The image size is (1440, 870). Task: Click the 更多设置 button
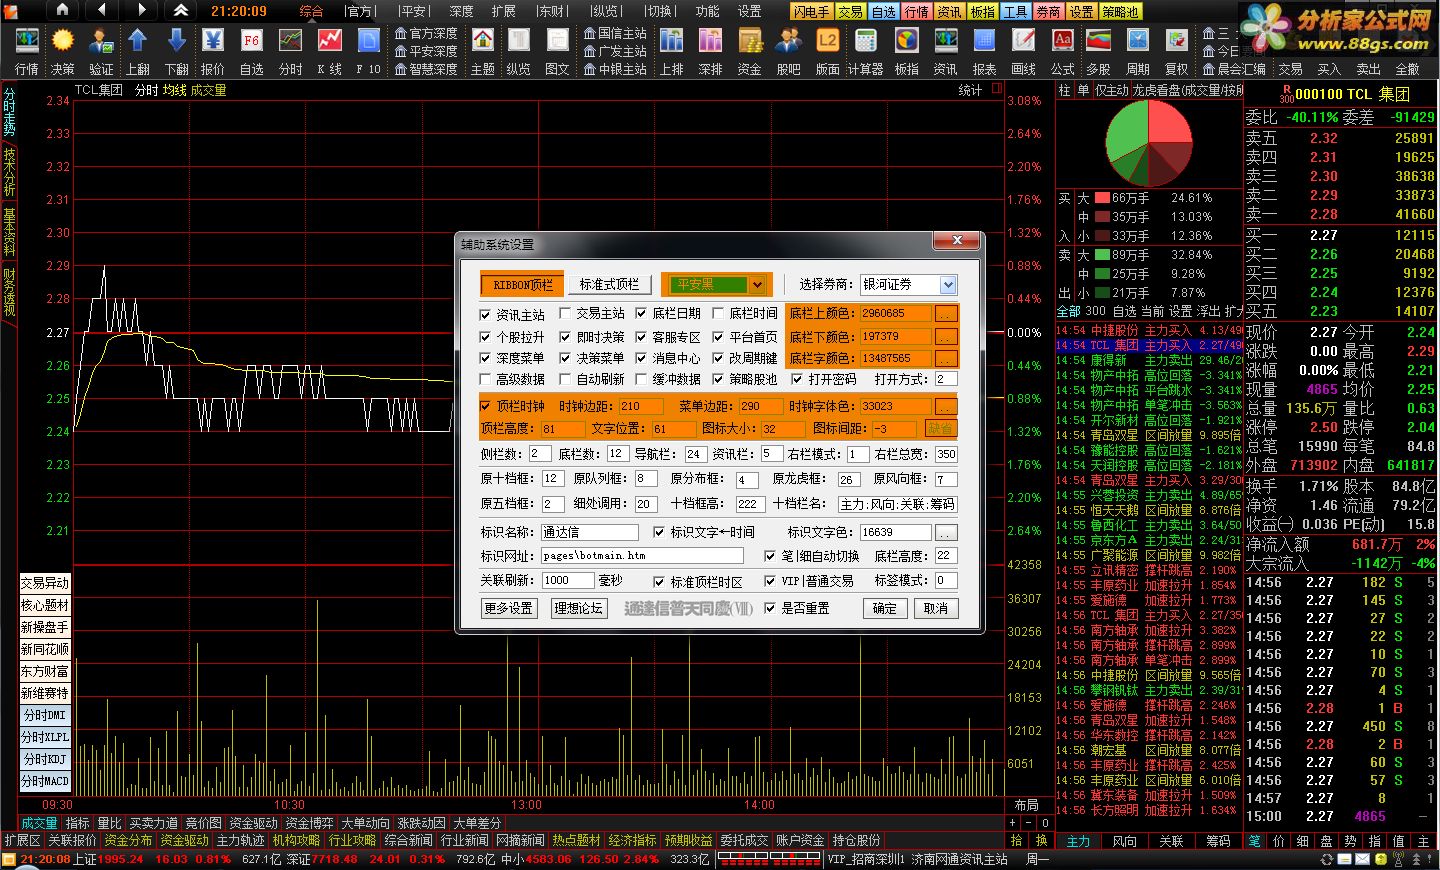(x=509, y=608)
